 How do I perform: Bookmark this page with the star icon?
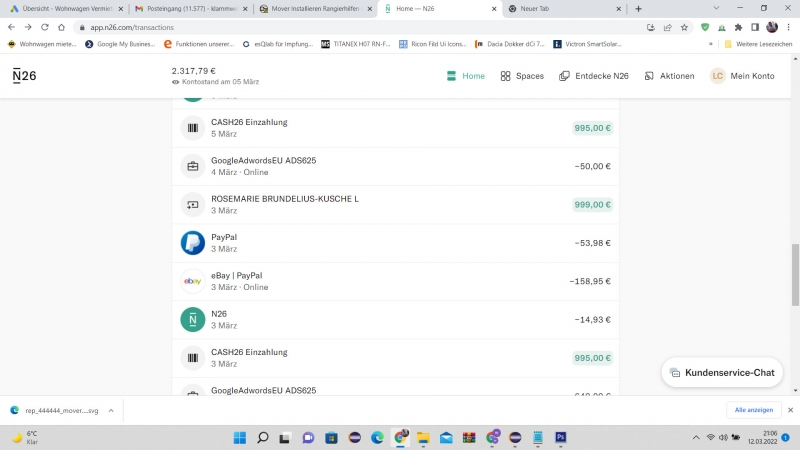coord(682,27)
